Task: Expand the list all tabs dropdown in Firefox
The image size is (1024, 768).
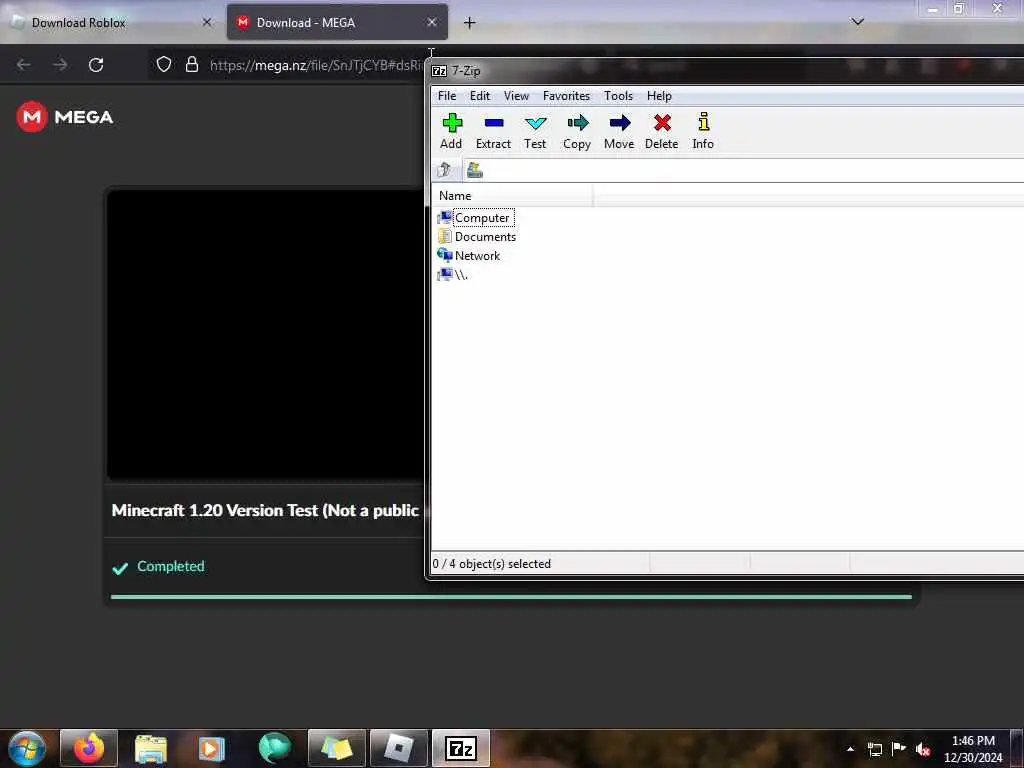Action: (x=858, y=22)
